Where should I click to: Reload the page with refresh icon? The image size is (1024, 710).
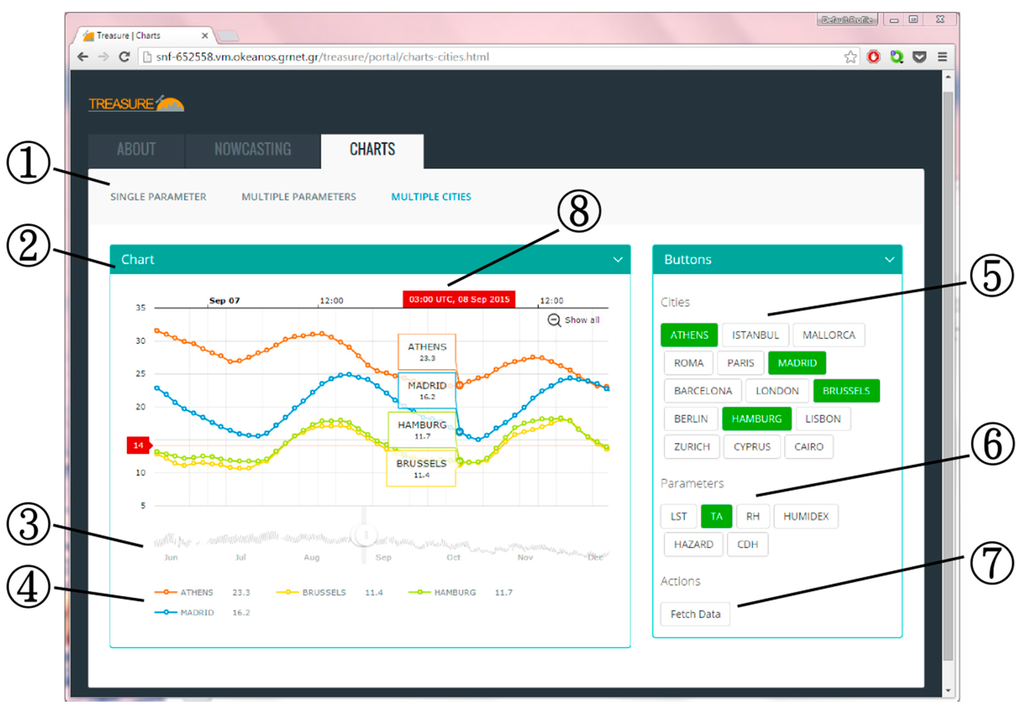tap(124, 57)
